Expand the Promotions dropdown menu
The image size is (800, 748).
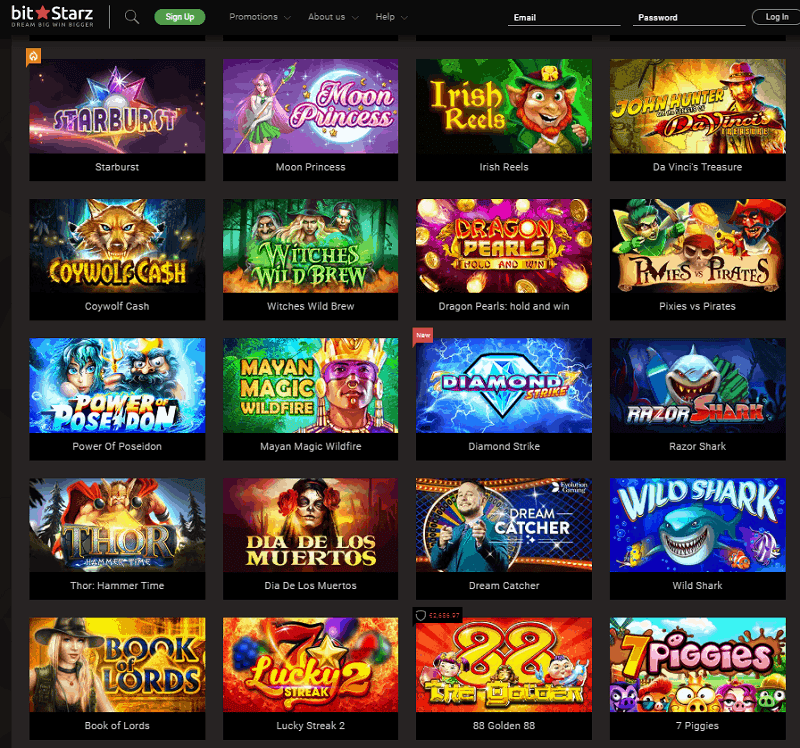click(x=260, y=17)
